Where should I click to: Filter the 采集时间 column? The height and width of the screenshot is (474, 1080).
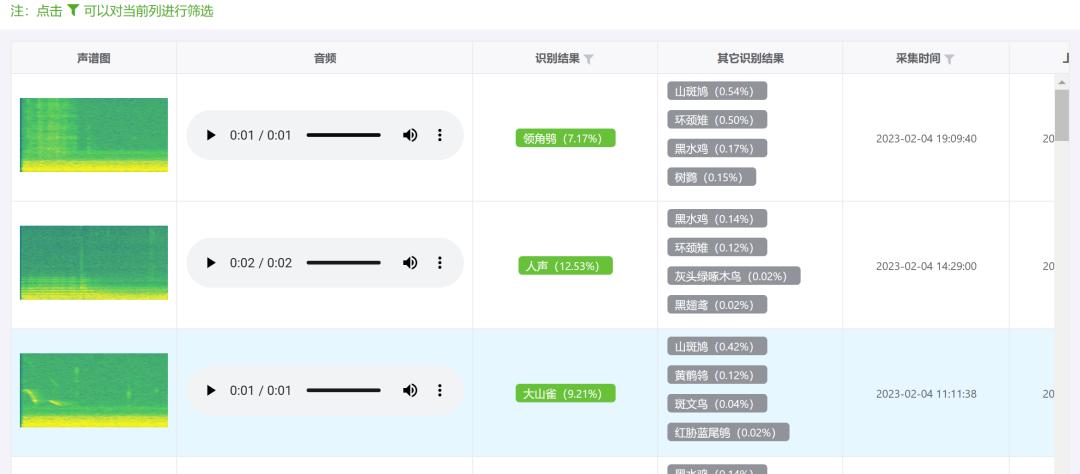[x=949, y=59]
